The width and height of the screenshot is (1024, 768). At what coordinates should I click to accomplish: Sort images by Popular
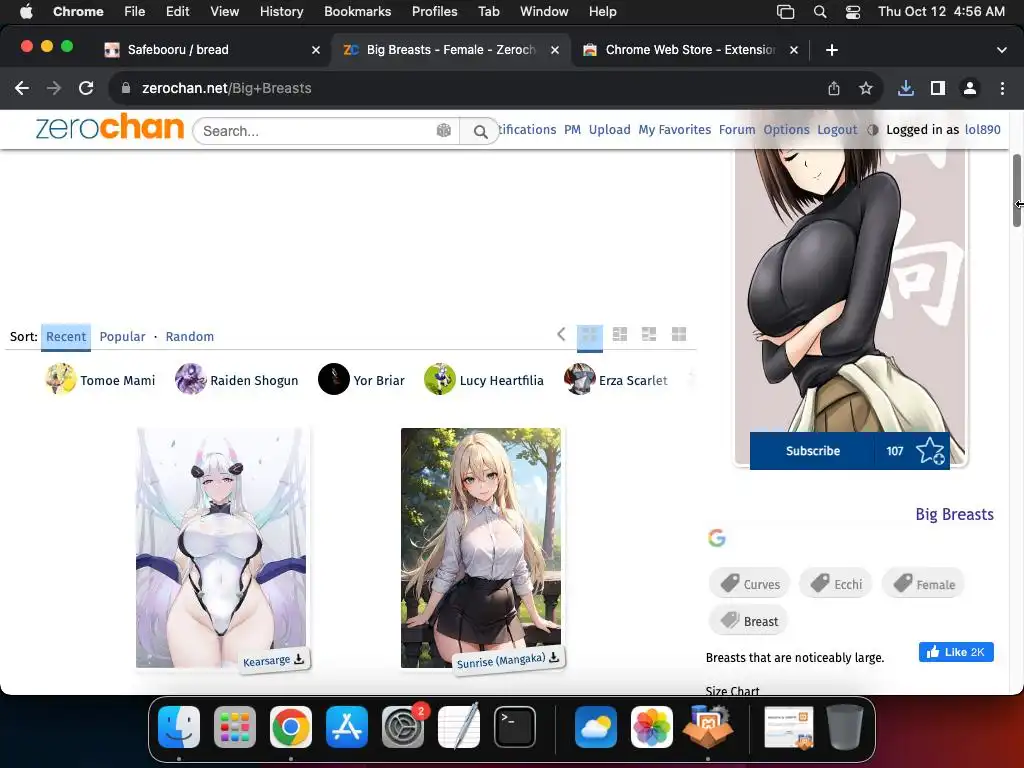[x=122, y=336]
